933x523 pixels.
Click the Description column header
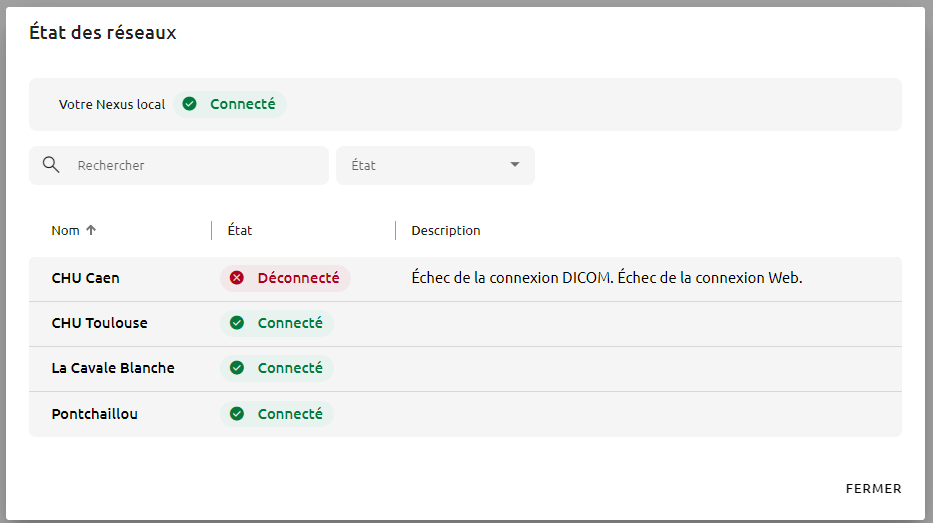pyautogui.click(x=446, y=230)
